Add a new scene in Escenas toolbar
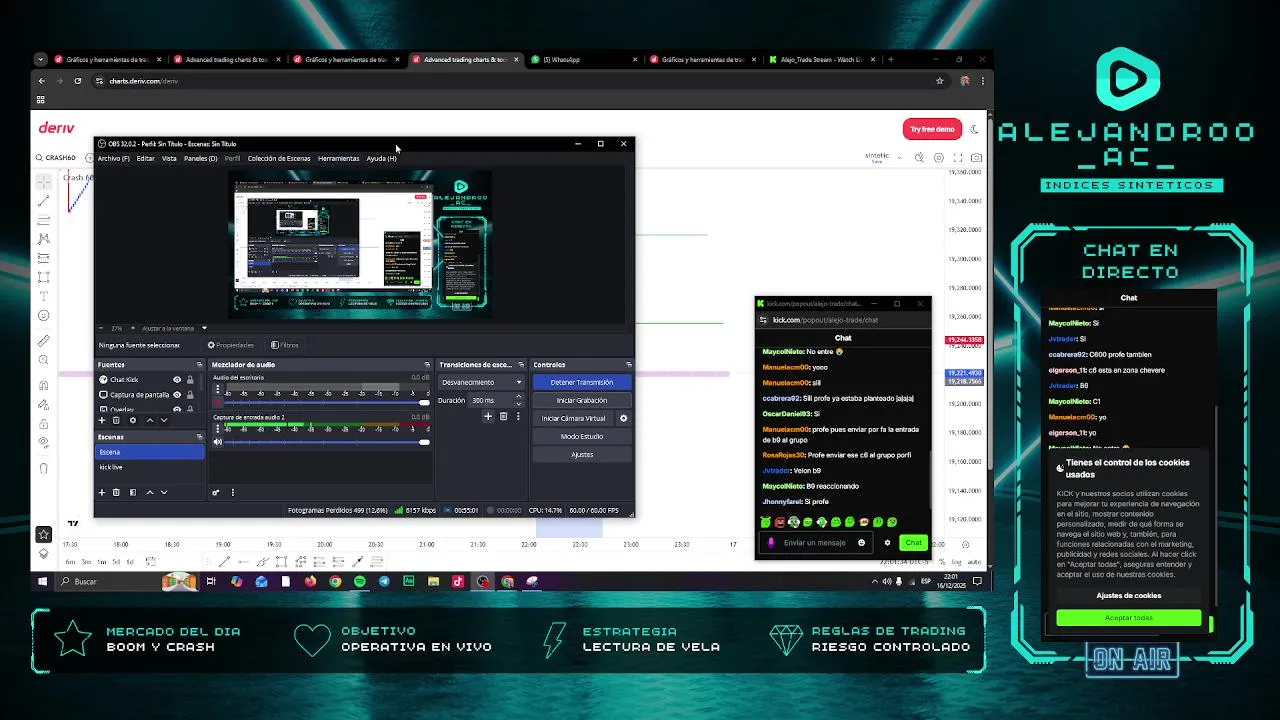Screen dimensions: 1280x720 click(x=101, y=492)
